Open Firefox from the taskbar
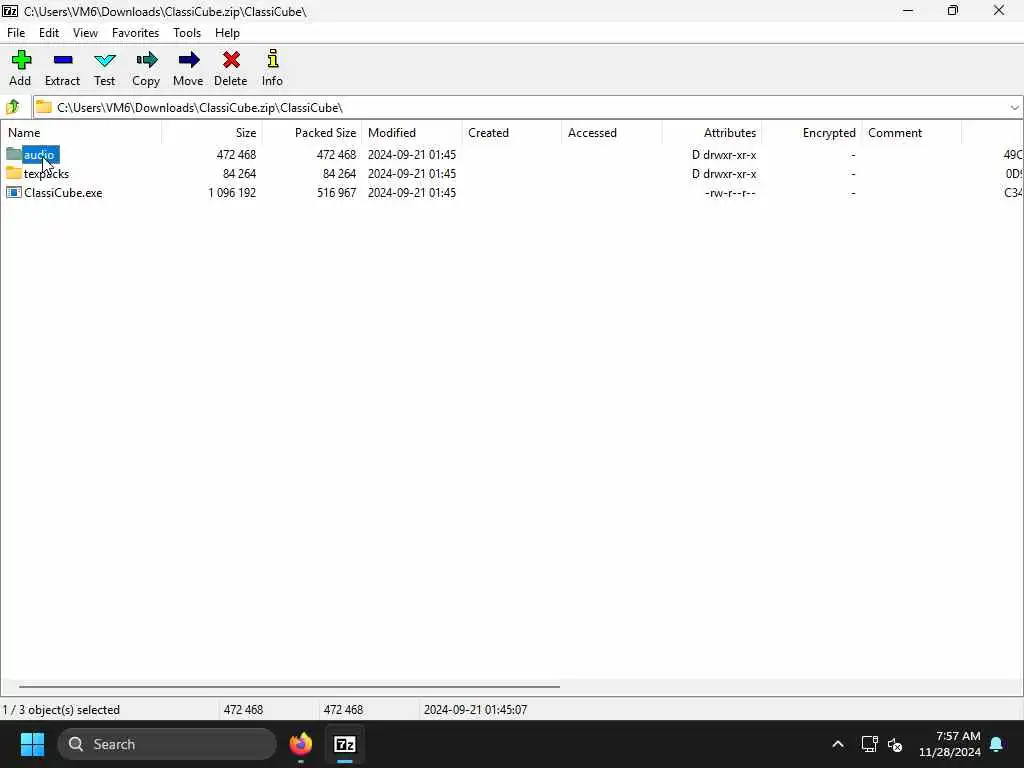 point(301,744)
